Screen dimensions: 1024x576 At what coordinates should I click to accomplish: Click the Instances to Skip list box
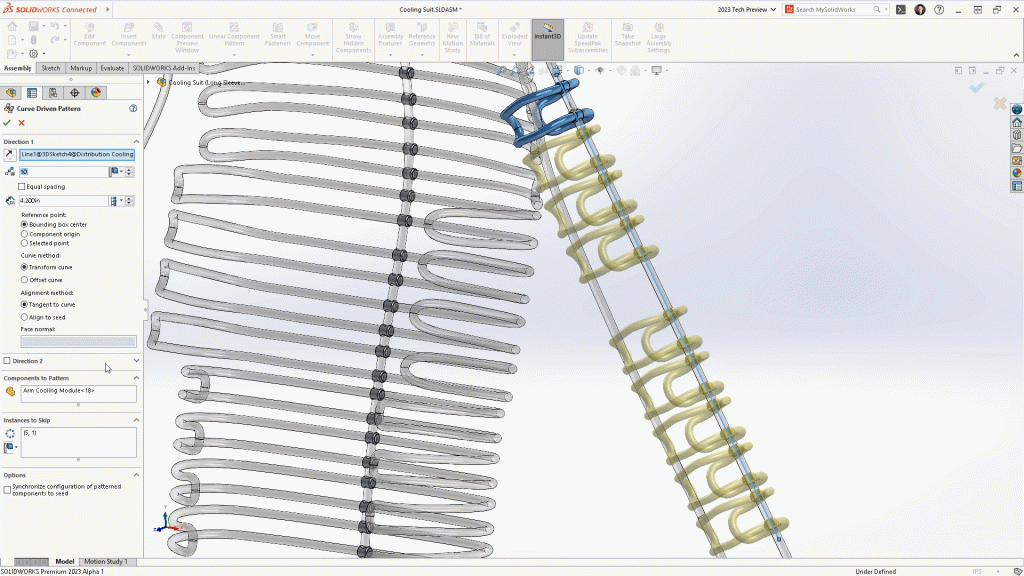tap(78, 442)
